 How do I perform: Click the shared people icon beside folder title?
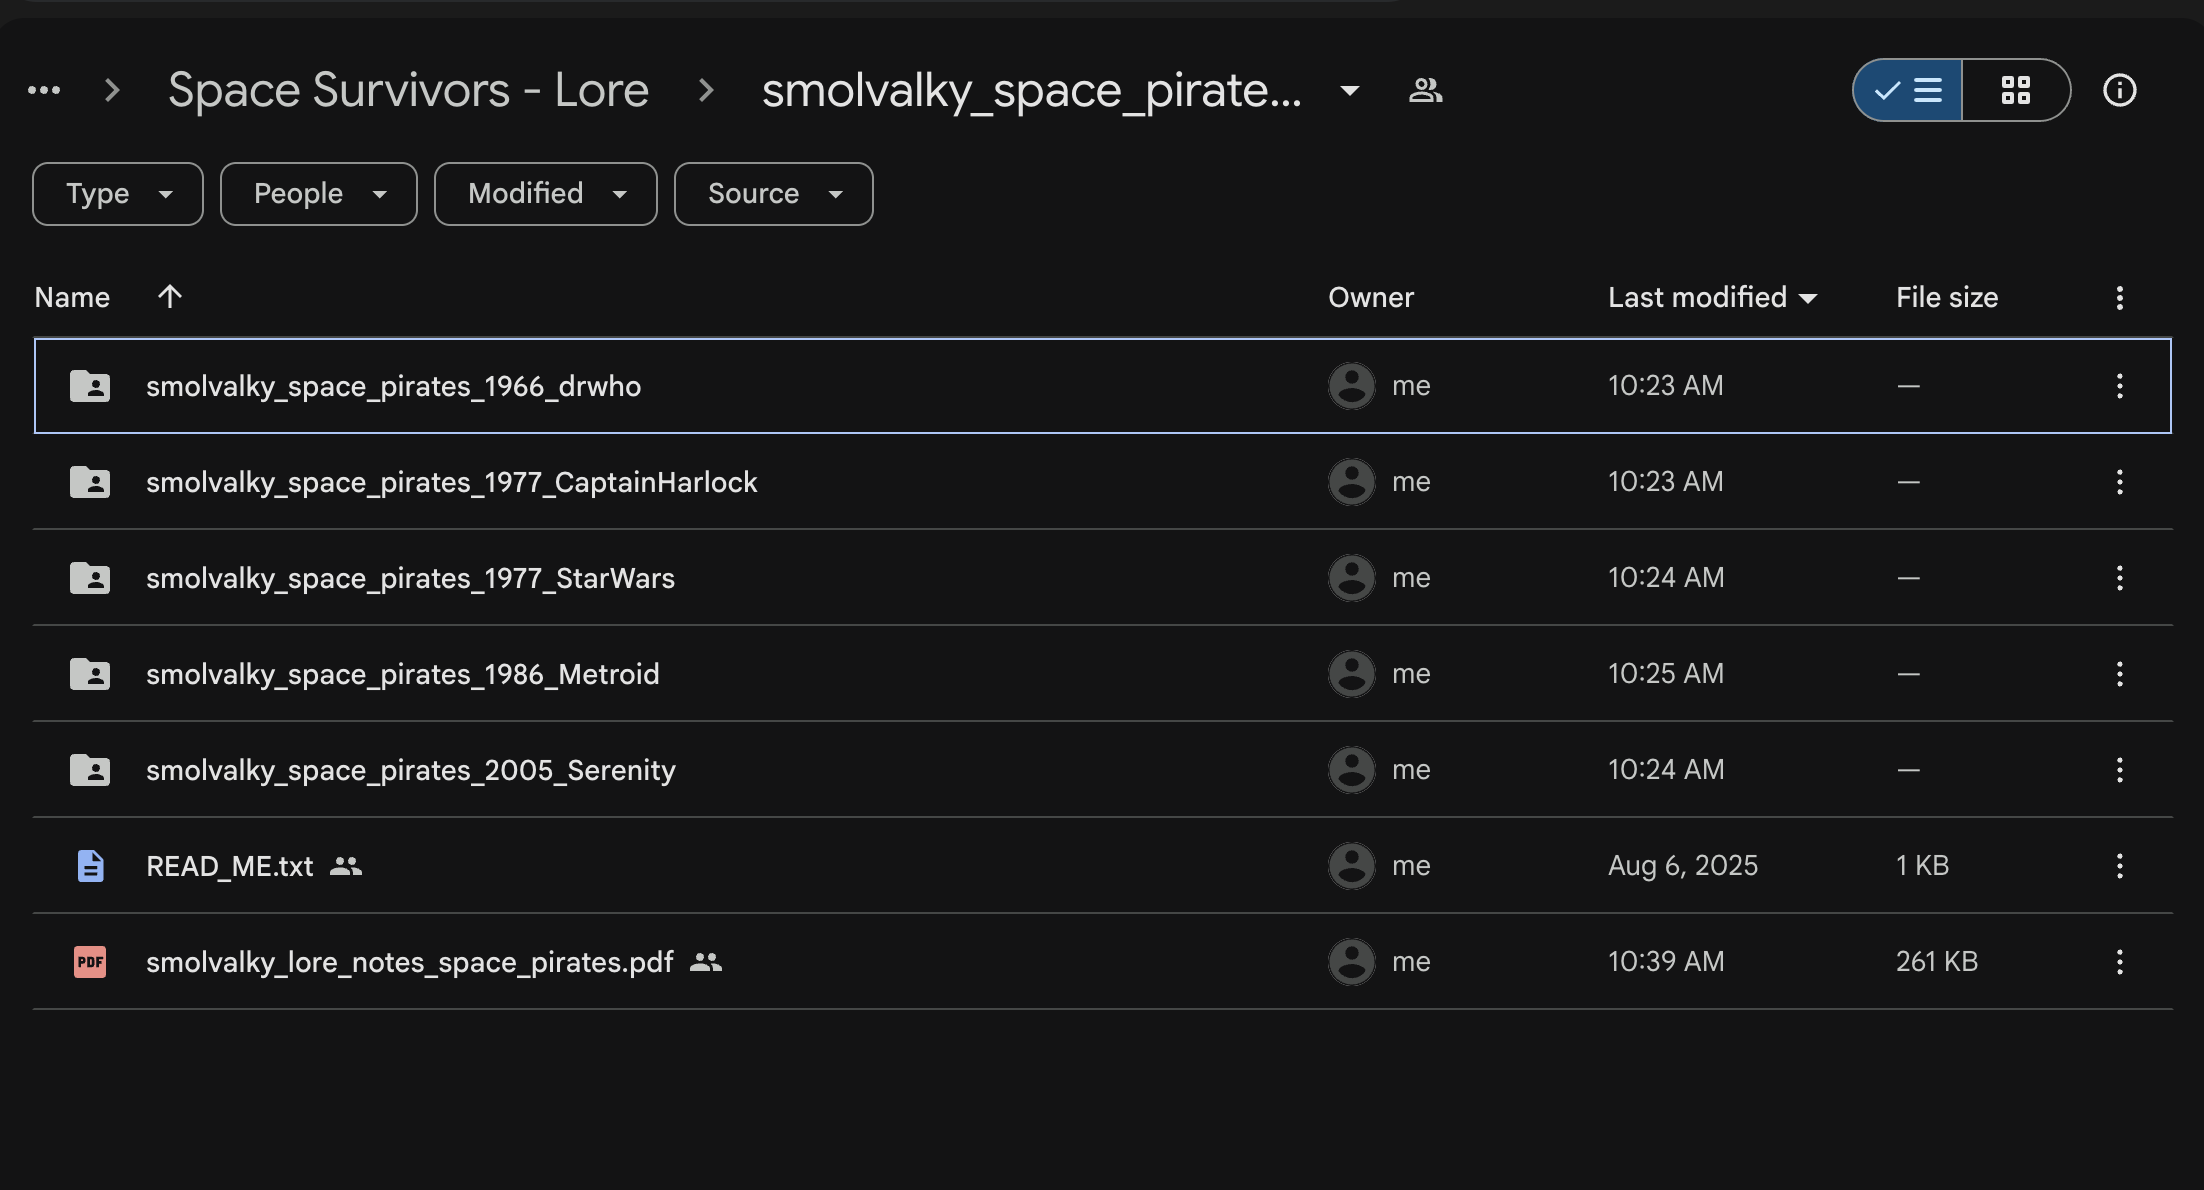tap(1425, 91)
